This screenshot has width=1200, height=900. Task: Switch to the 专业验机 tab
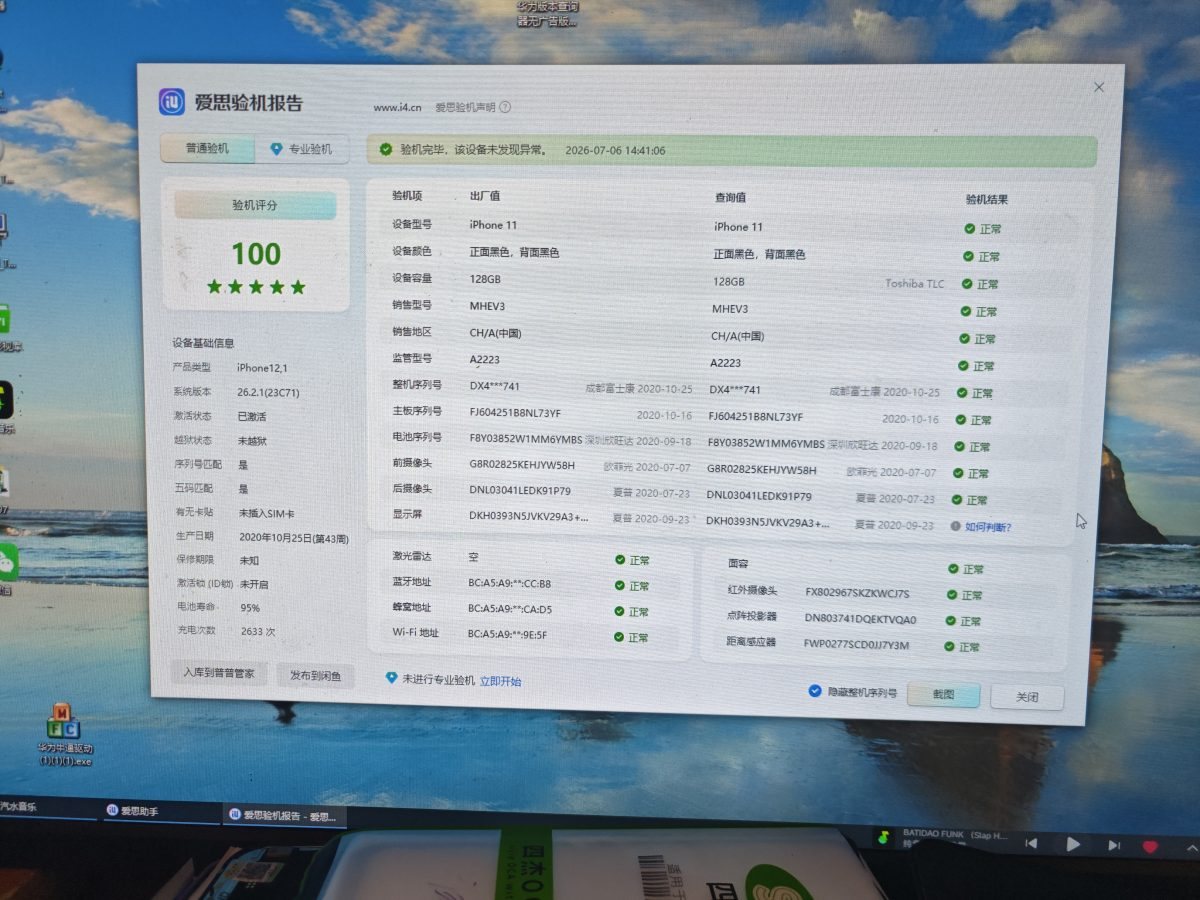tap(302, 150)
